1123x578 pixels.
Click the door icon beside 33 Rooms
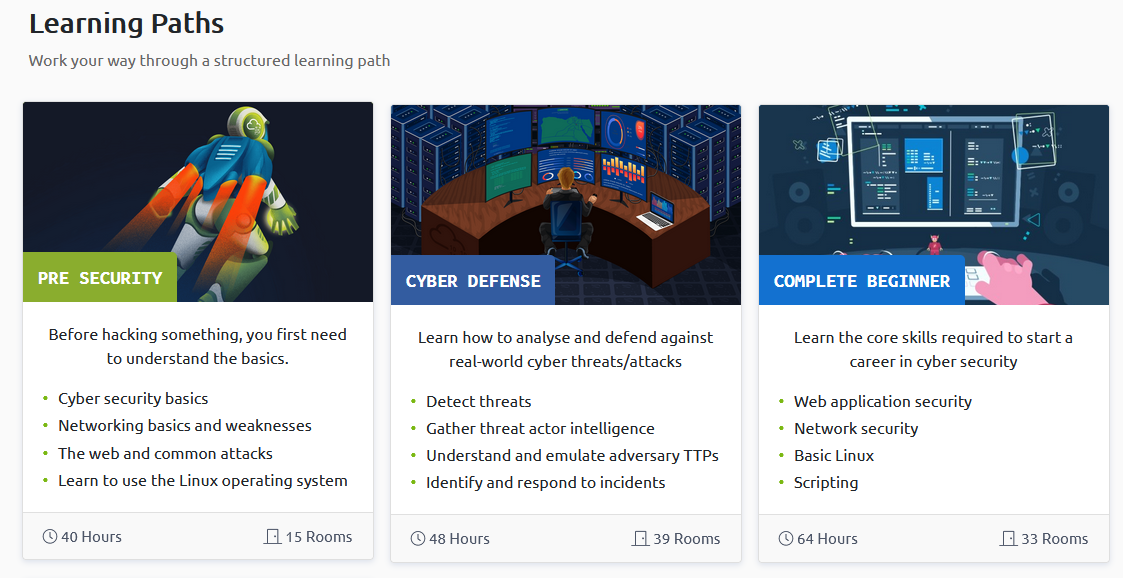[1008, 539]
